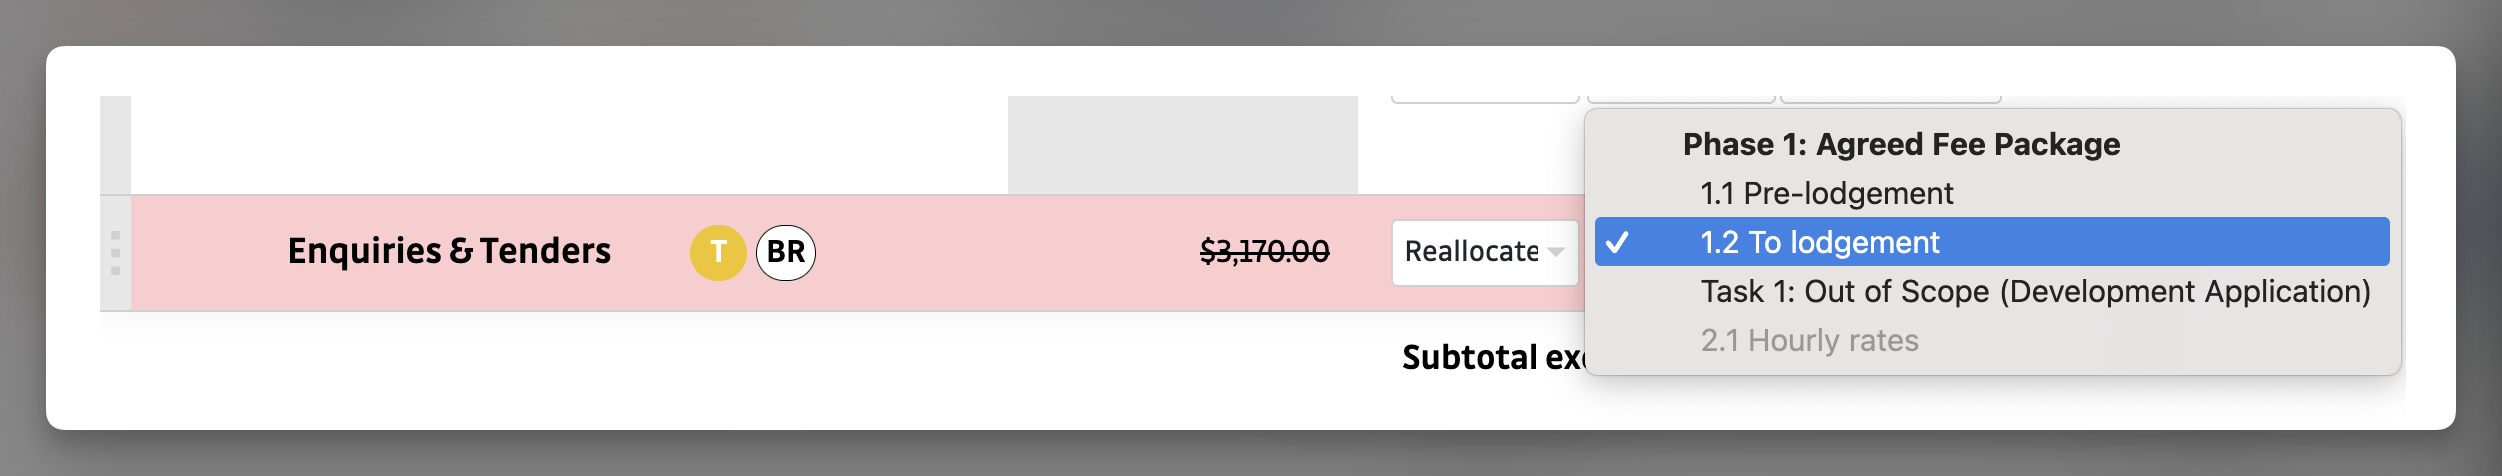Click the yellow T badge
2502x476 pixels.
coord(718,253)
